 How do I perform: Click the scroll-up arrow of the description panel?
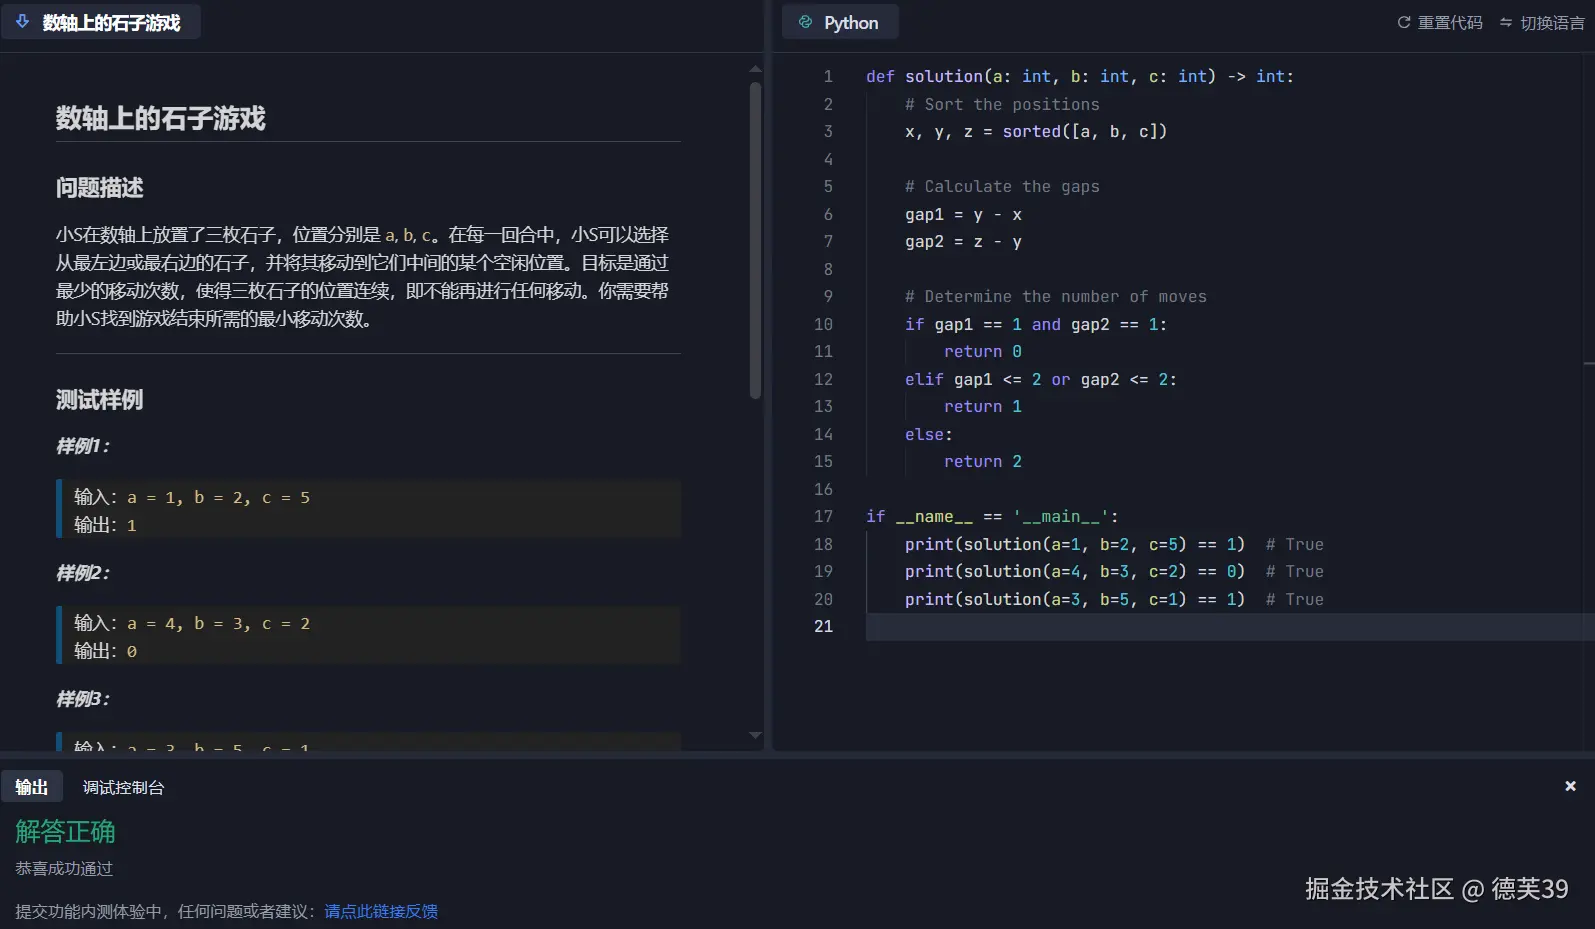coord(755,69)
